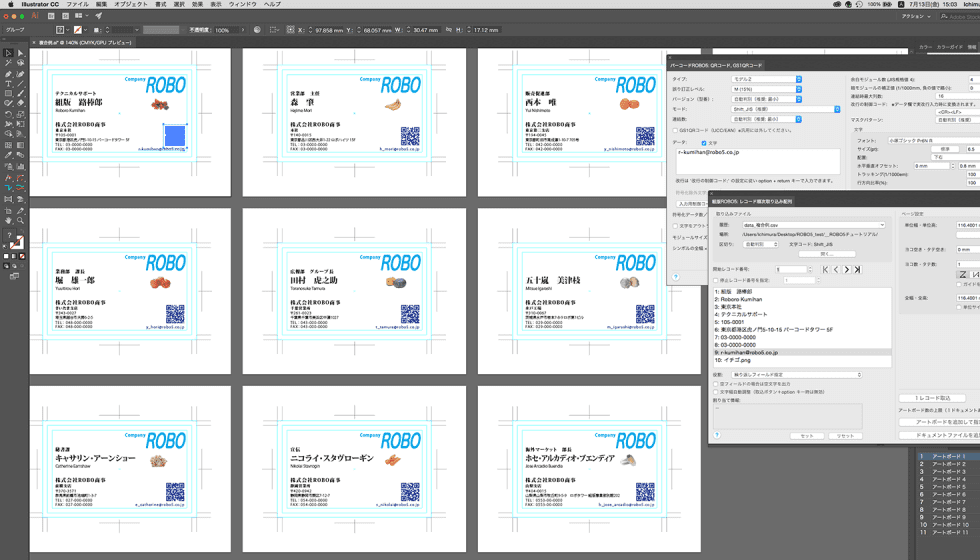The width and height of the screenshot is (980, 560).
Task: Toggle the 停止レコード番号を指定 checkbox
Action: point(716,281)
